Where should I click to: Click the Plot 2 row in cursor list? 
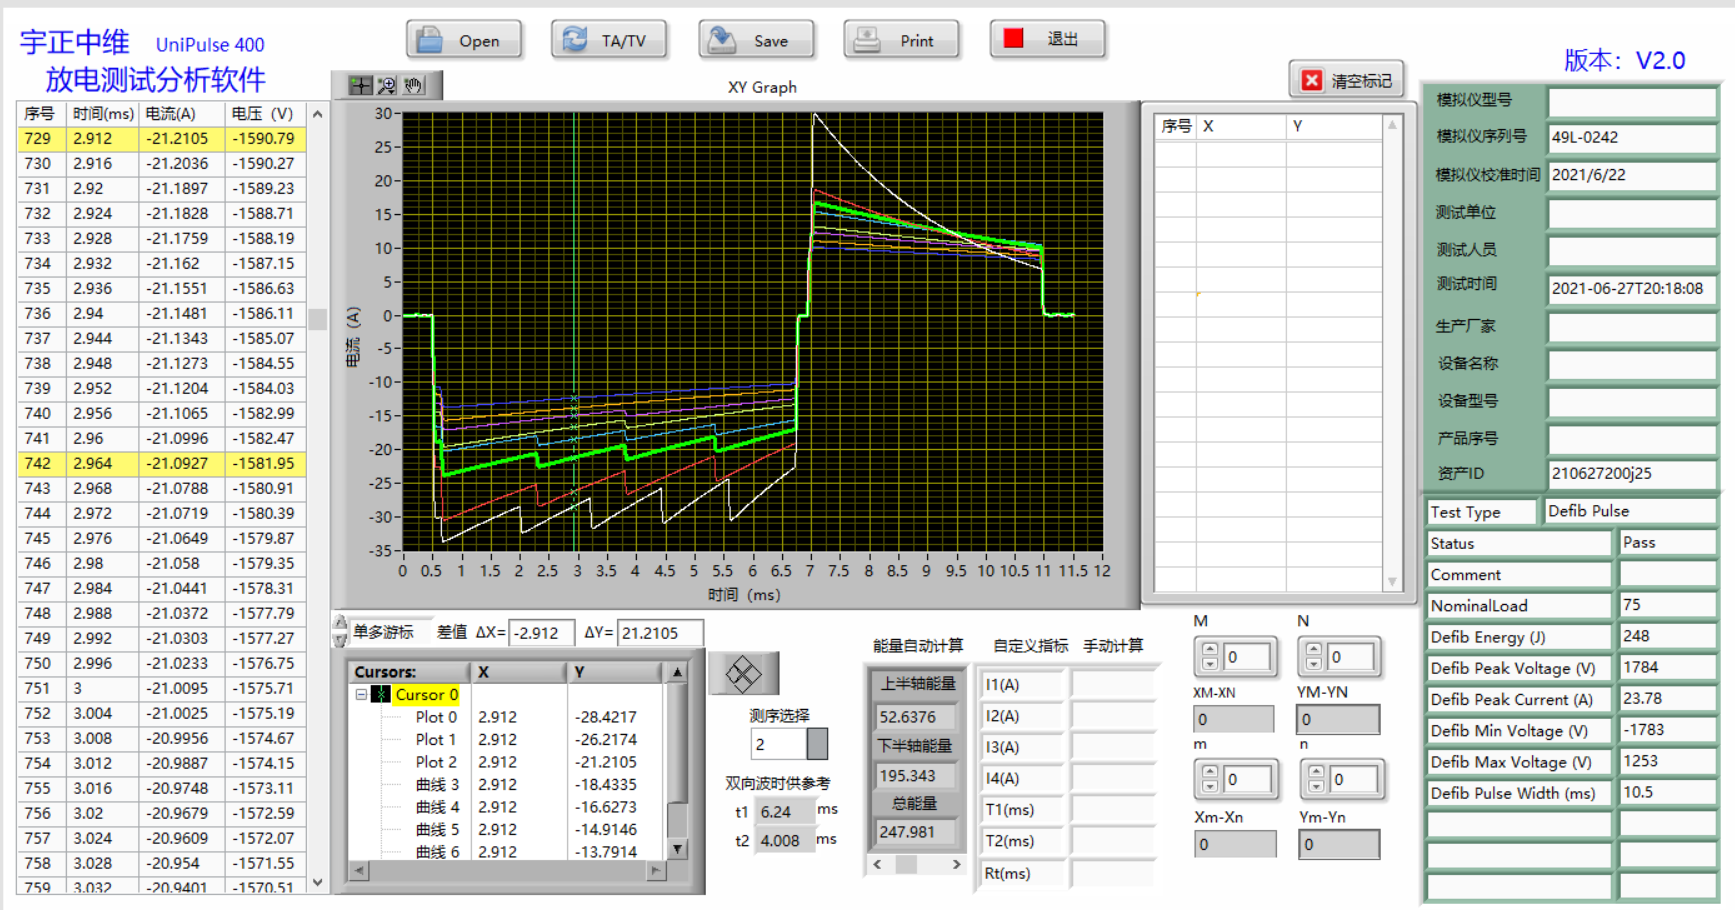[436, 762]
